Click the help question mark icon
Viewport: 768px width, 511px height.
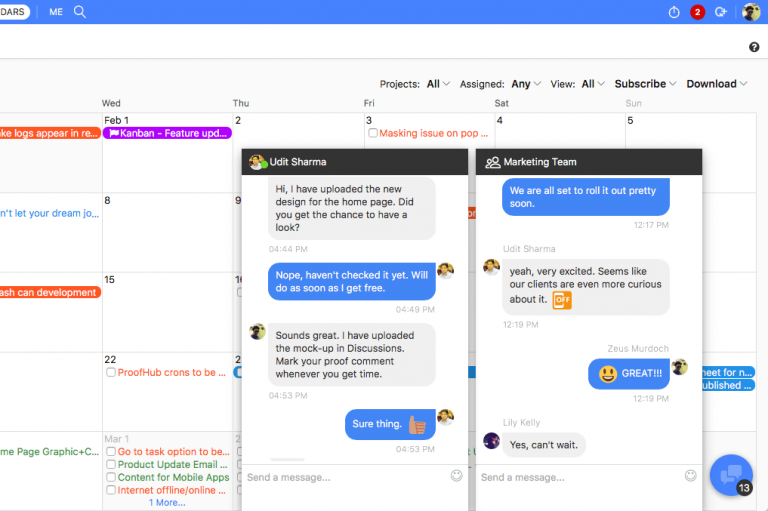pyautogui.click(x=754, y=47)
